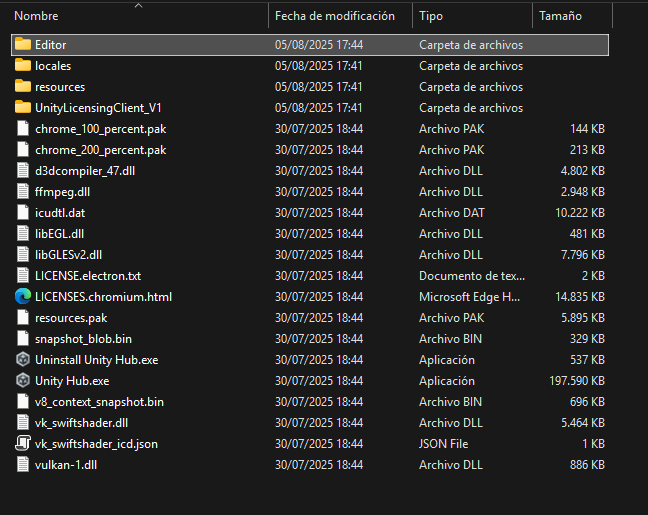
Task: Click the Editor date 05/08/2025 17:44
Action: pyautogui.click(x=319, y=44)
